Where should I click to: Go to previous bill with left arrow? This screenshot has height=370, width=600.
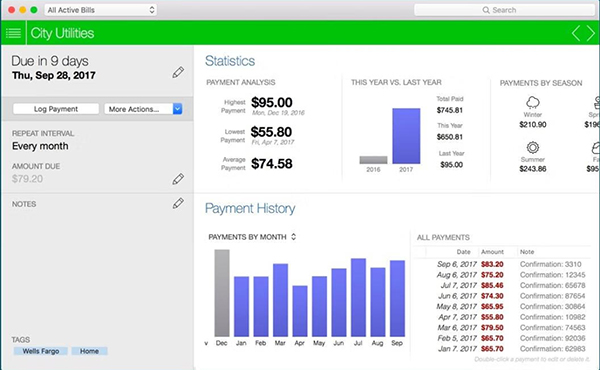576,33
